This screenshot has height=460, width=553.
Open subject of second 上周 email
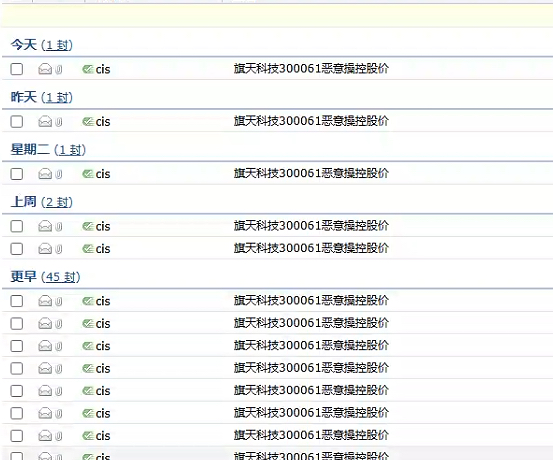(x=311, y=248)
